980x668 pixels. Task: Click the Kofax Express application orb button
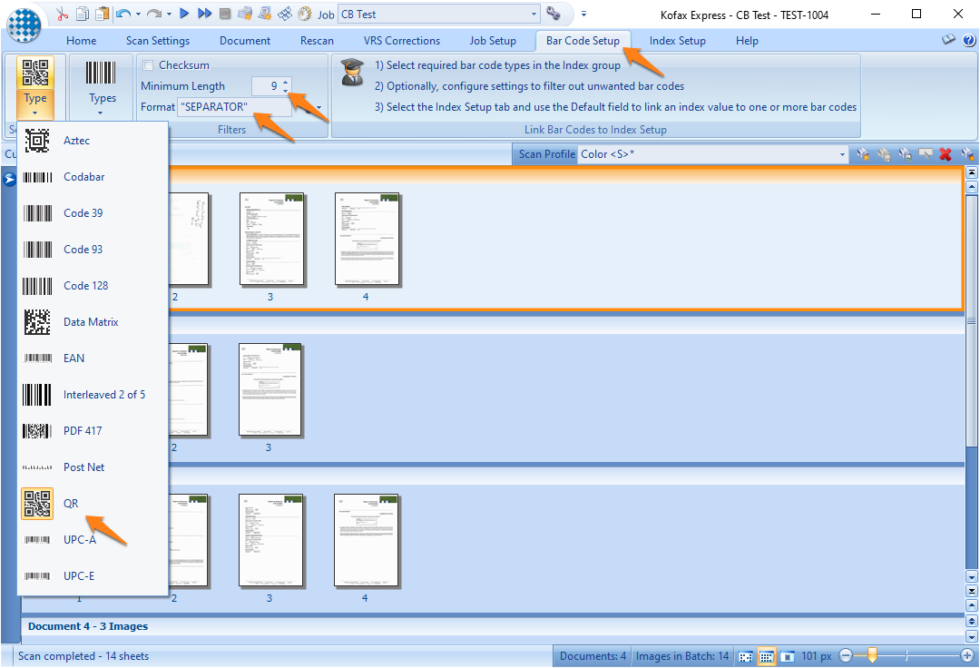(x=24, y=23)
